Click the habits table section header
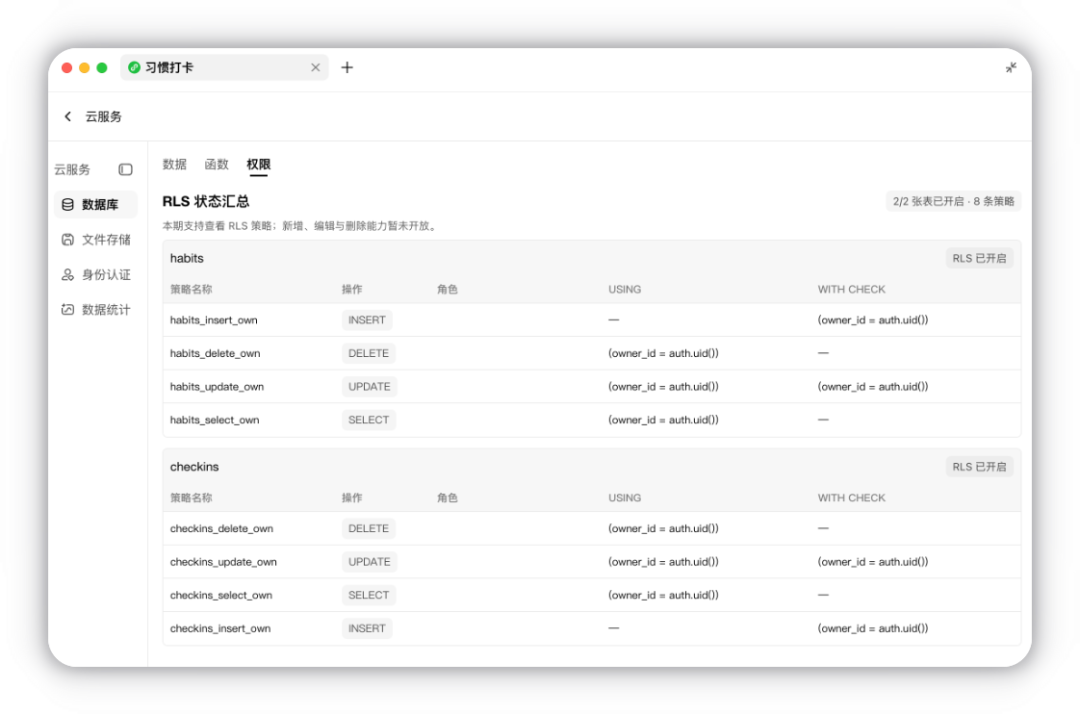 click(x=592, y=258)
